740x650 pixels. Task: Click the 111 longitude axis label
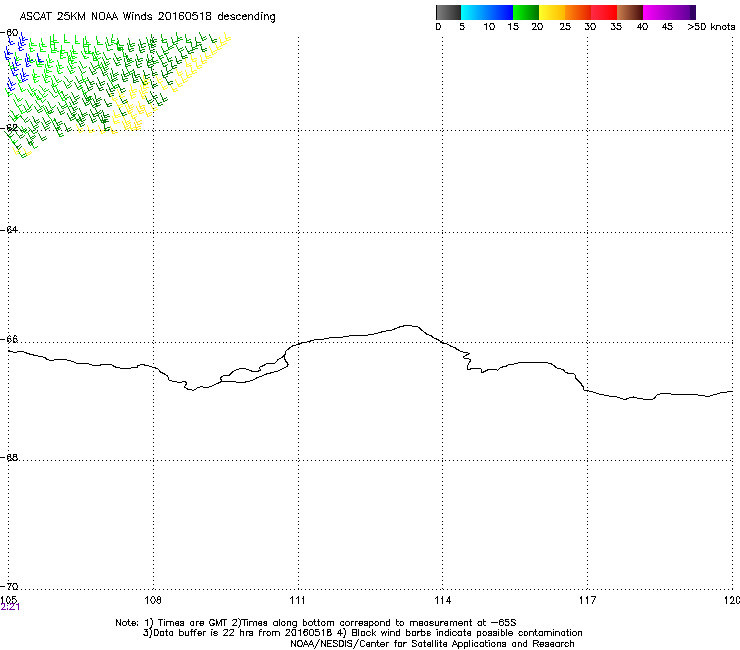point(297,600)
